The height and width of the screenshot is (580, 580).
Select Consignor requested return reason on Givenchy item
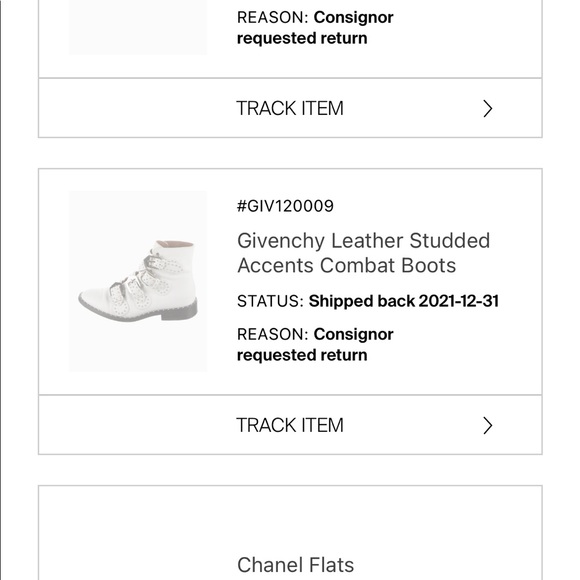(x=315, y=345)
